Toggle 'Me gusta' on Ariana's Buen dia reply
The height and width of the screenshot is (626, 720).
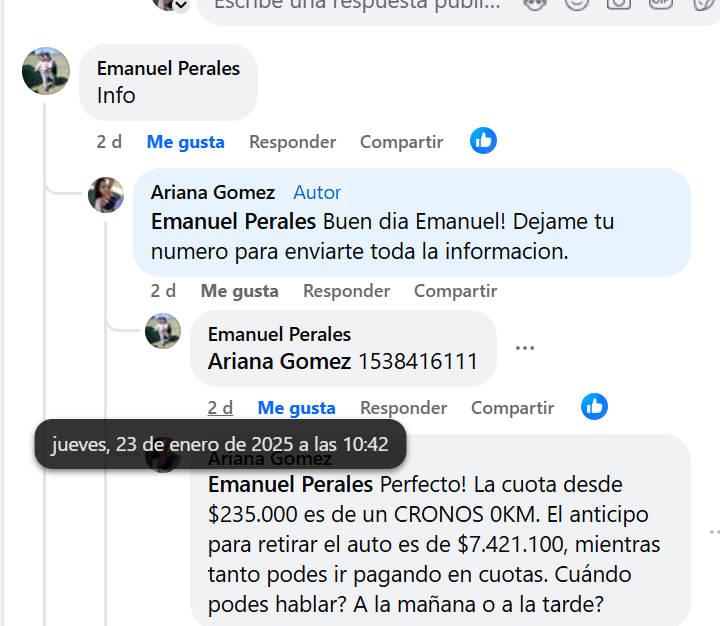coord(240,291)
